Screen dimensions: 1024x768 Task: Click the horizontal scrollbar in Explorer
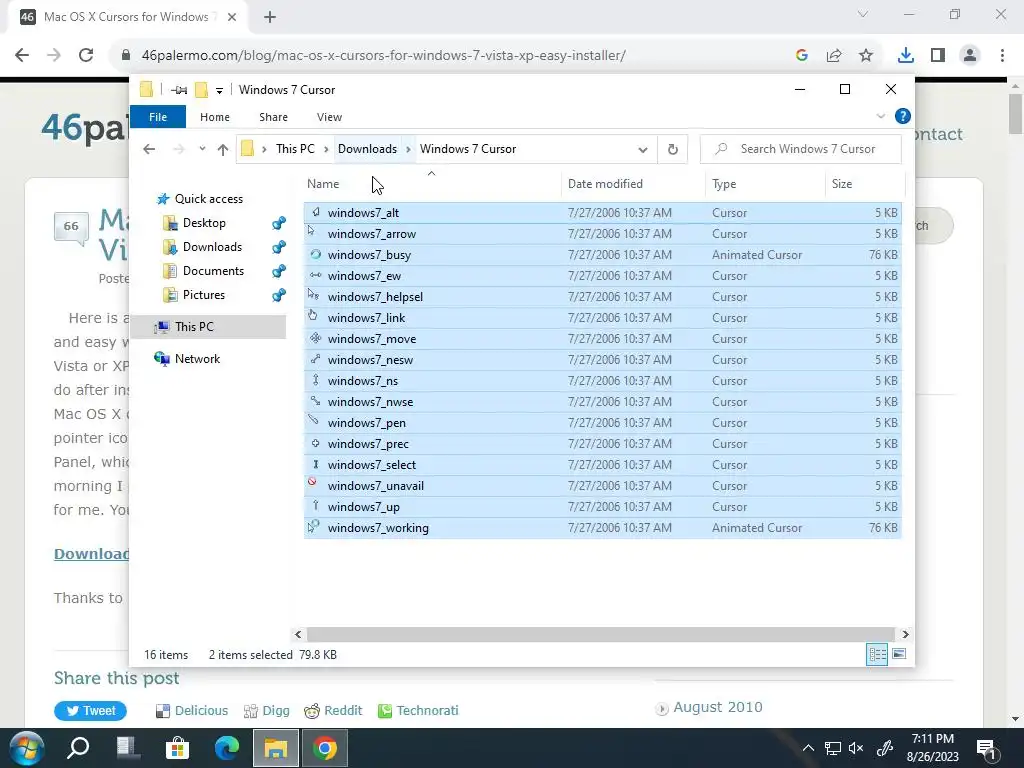coord(600,634)
